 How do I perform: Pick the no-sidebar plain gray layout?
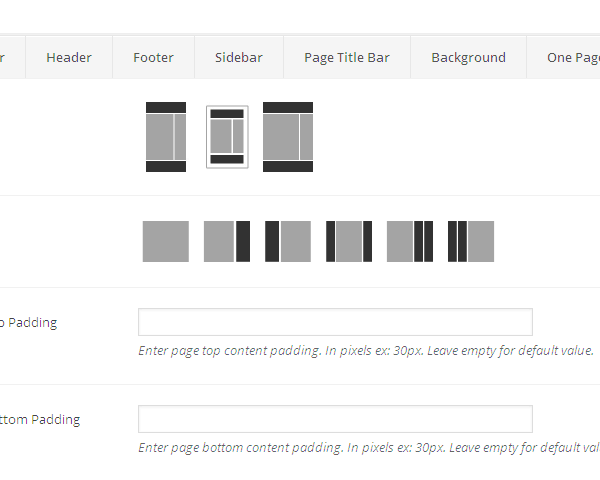click(x=166, y=242)
